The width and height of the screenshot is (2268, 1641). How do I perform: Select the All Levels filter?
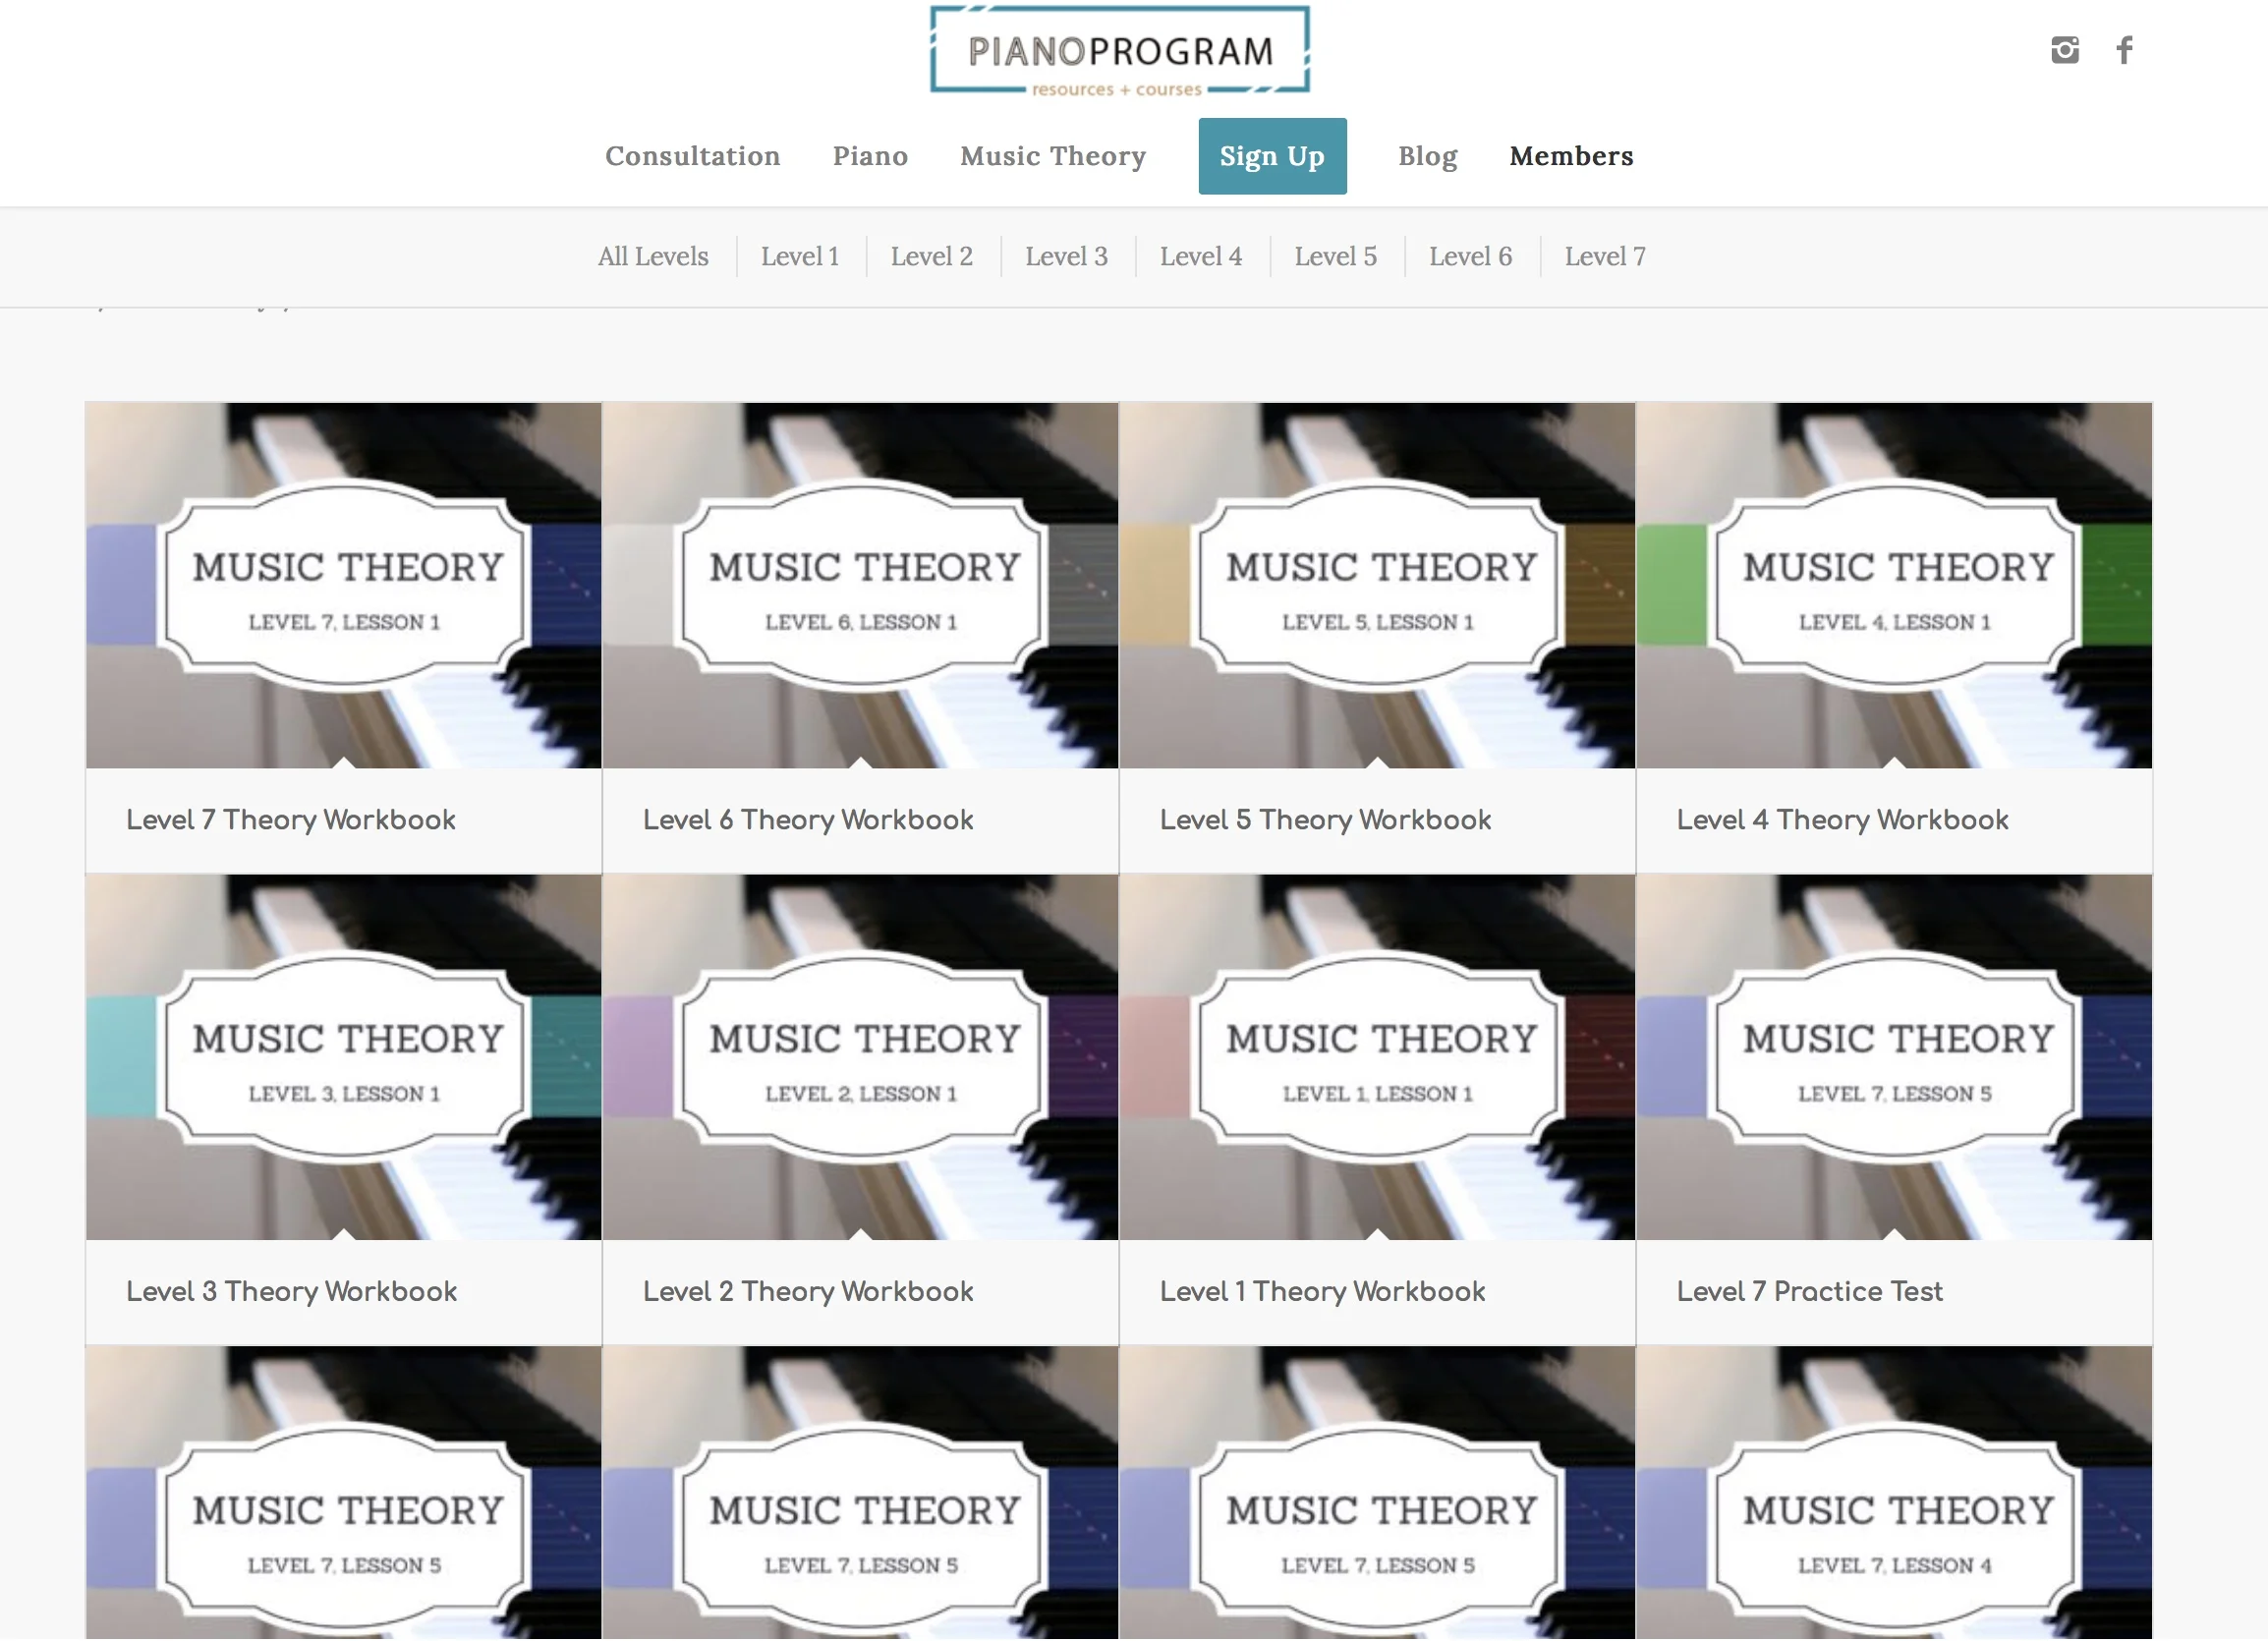(653, 257)
